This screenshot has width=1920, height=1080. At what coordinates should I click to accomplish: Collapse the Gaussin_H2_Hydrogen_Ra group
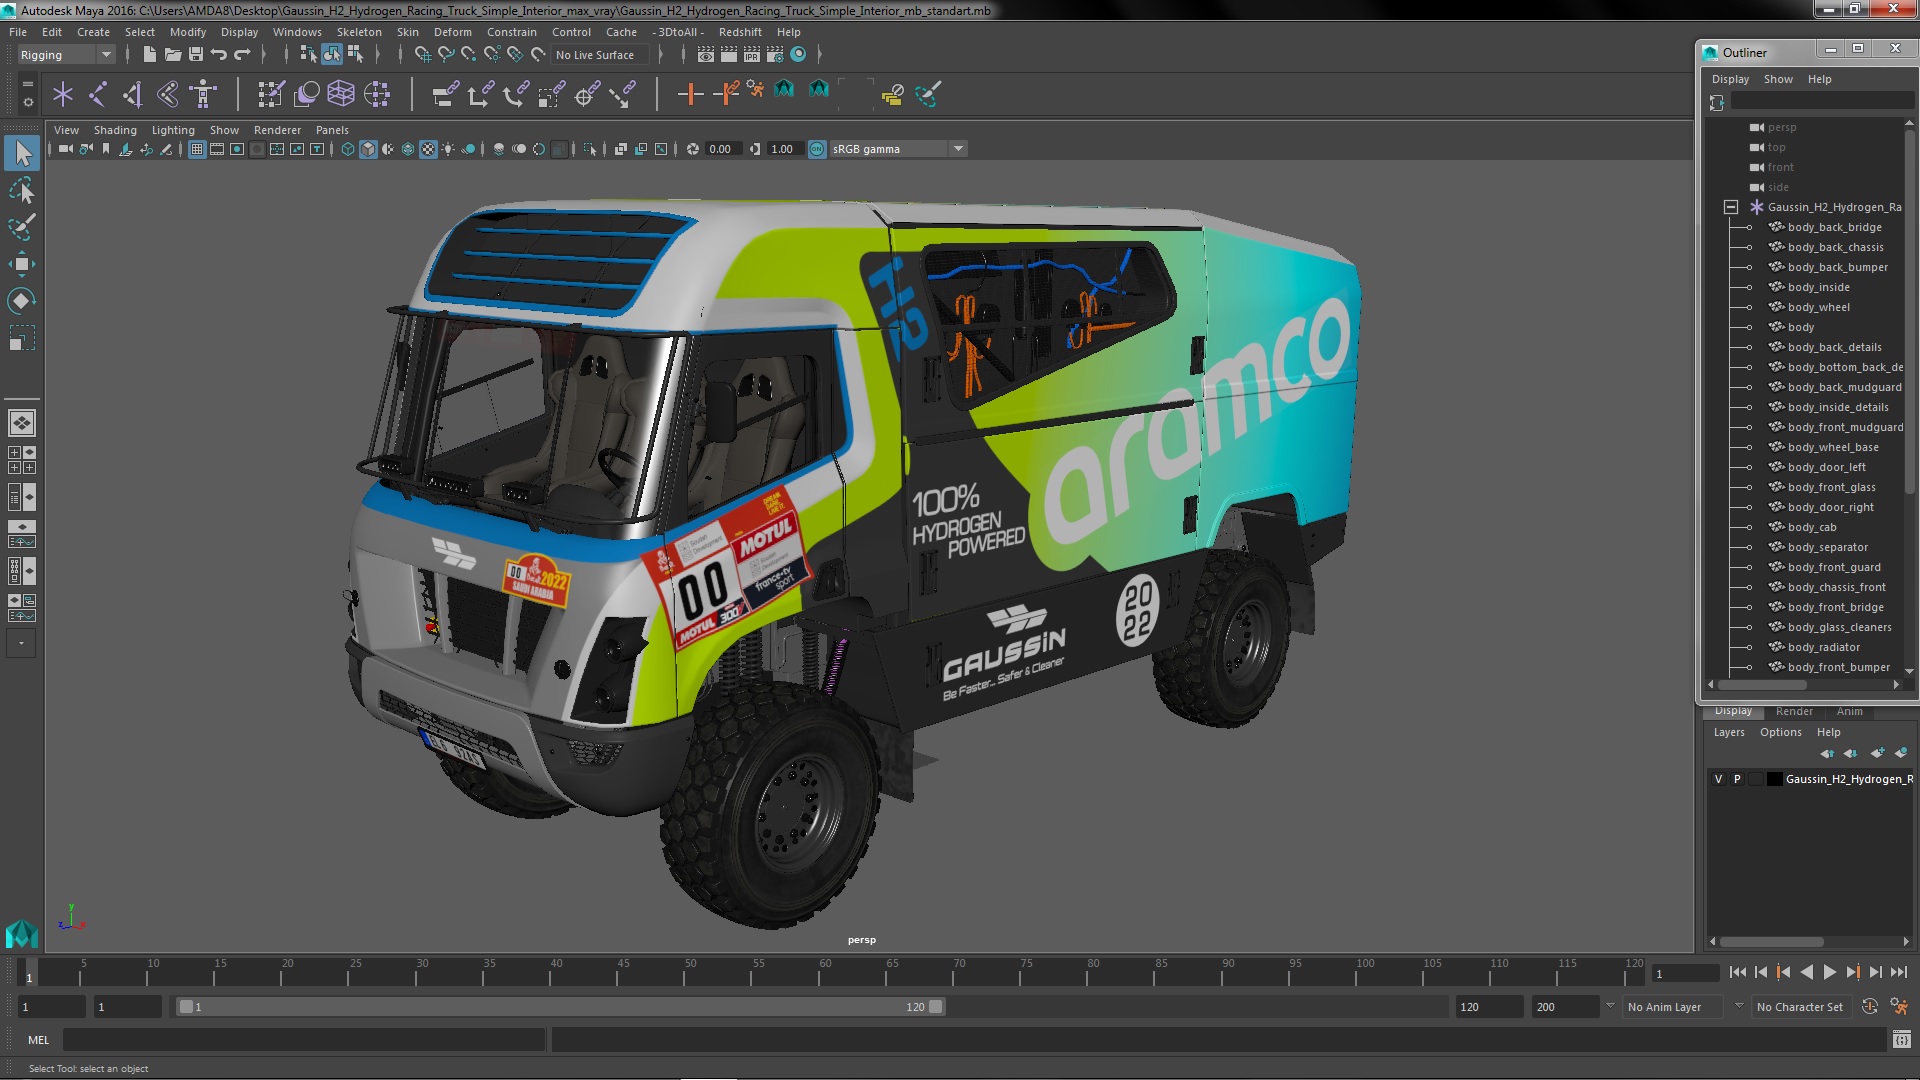point(1731,207)
